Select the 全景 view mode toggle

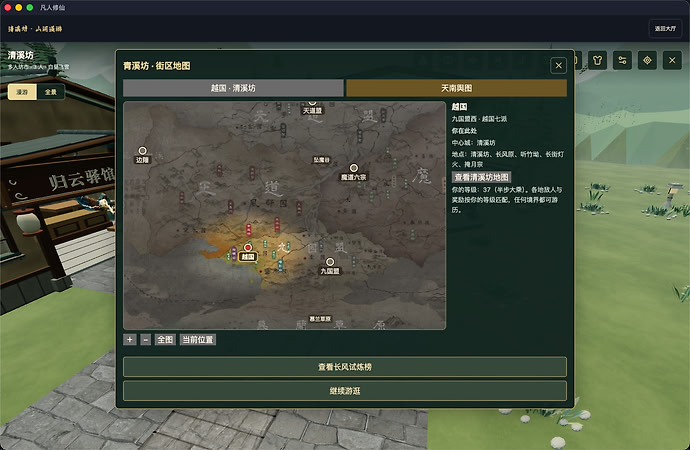[x=51, y=92]
